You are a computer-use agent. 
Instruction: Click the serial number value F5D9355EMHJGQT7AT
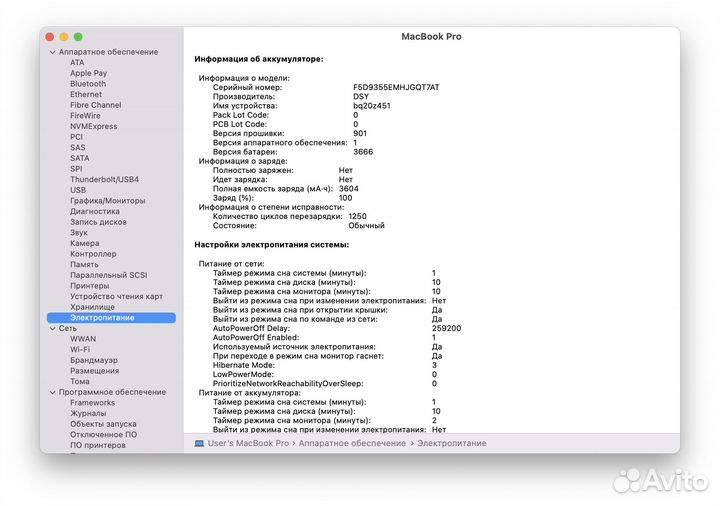click(x=396, y=87)
